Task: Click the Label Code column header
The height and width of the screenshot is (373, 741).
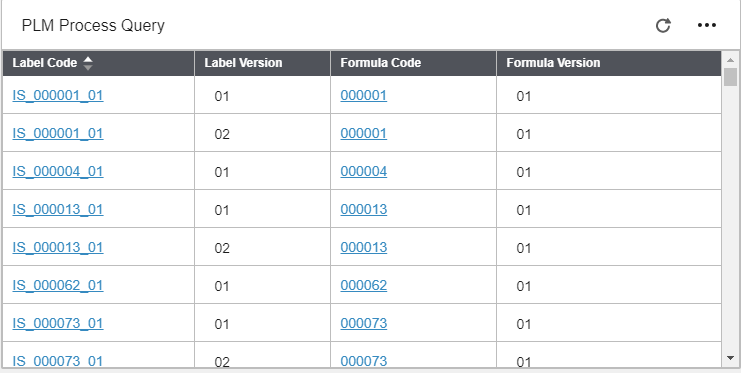Action: coord(98,63)
